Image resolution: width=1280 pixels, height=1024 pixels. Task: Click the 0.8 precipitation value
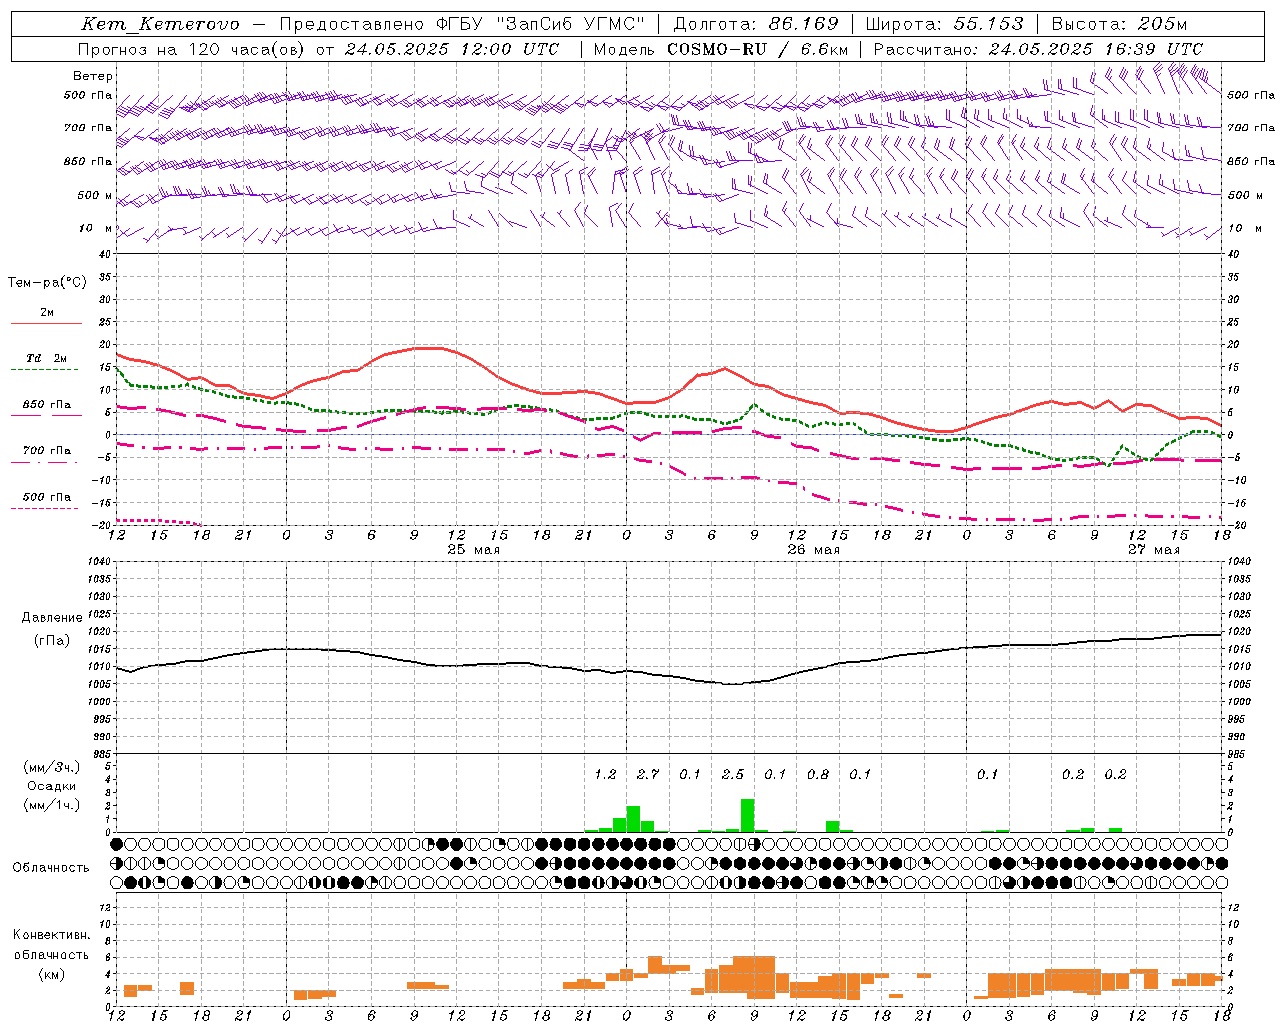(x=818, y=774)
